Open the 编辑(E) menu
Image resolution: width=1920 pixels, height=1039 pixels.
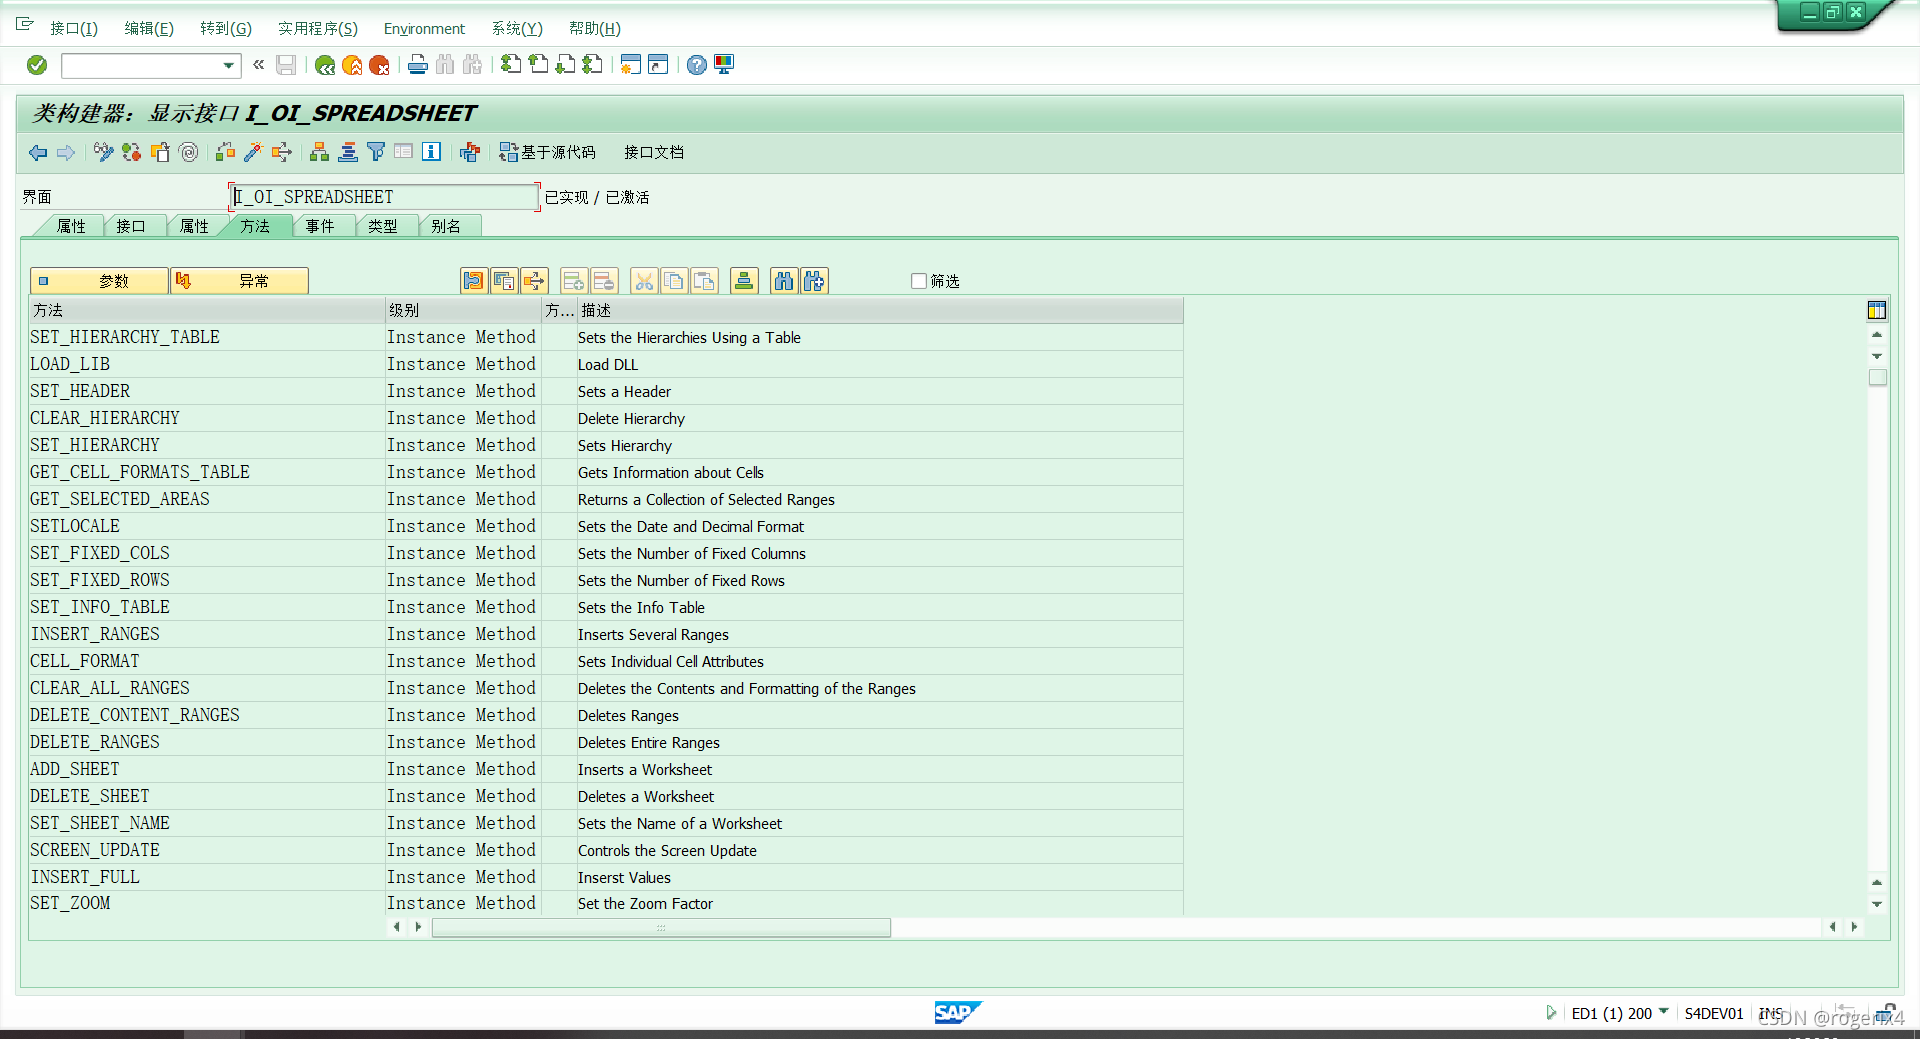149,28
